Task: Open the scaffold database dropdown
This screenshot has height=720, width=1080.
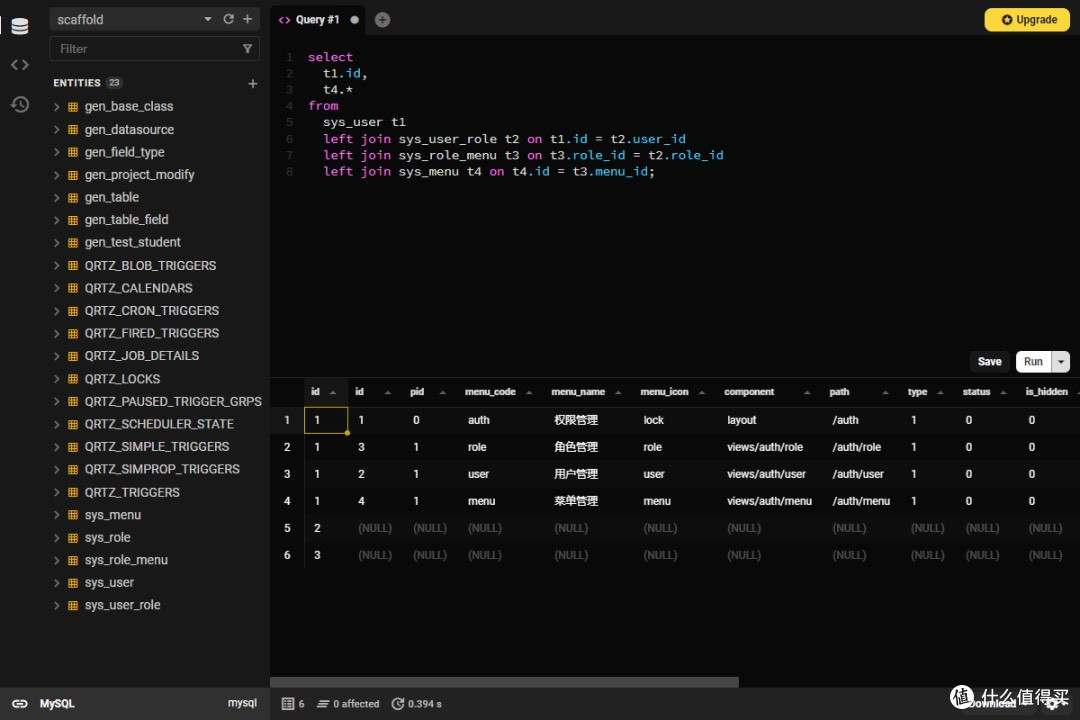Action: (208, 19)
